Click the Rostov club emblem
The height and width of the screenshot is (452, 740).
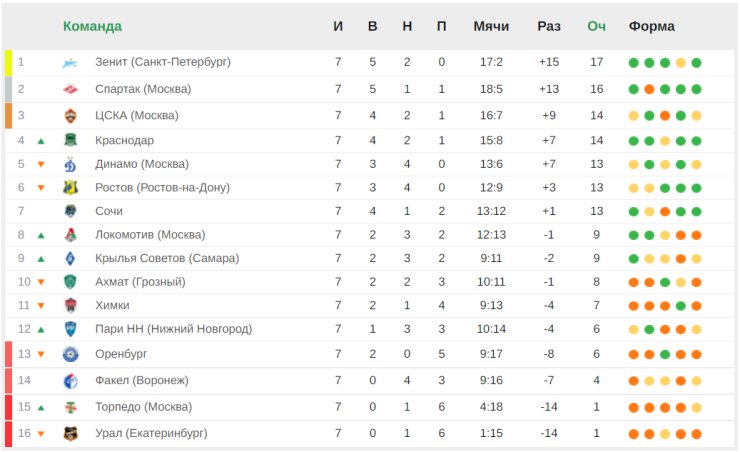(70, 188)
